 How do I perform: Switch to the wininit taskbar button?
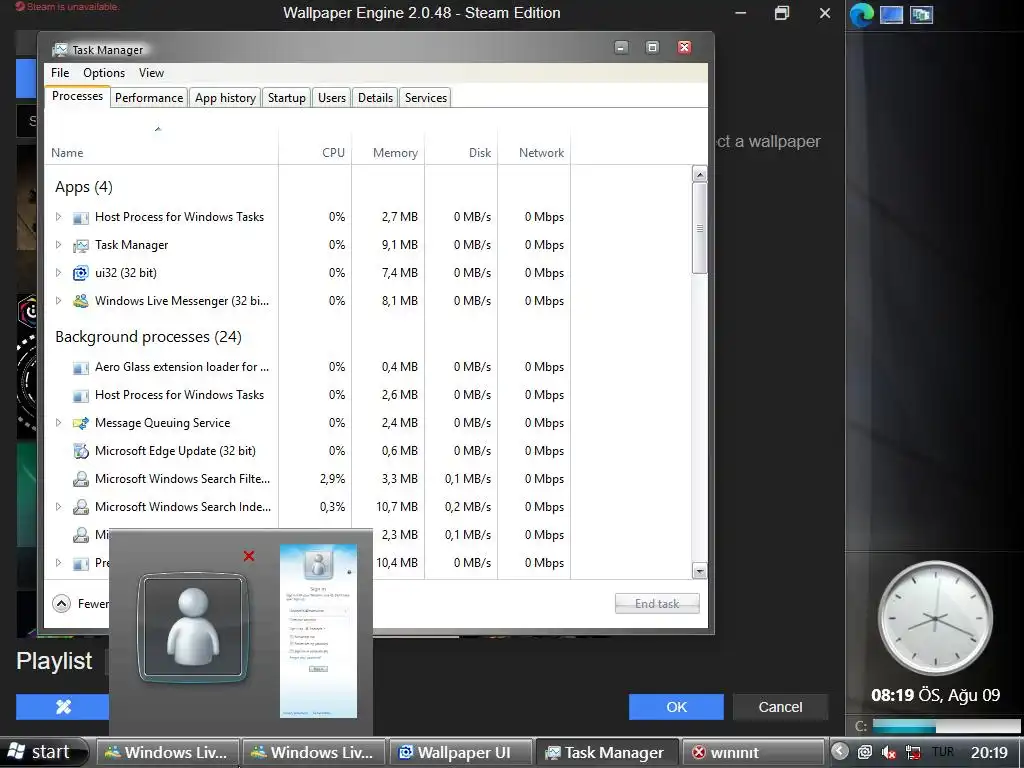(752, 752)
